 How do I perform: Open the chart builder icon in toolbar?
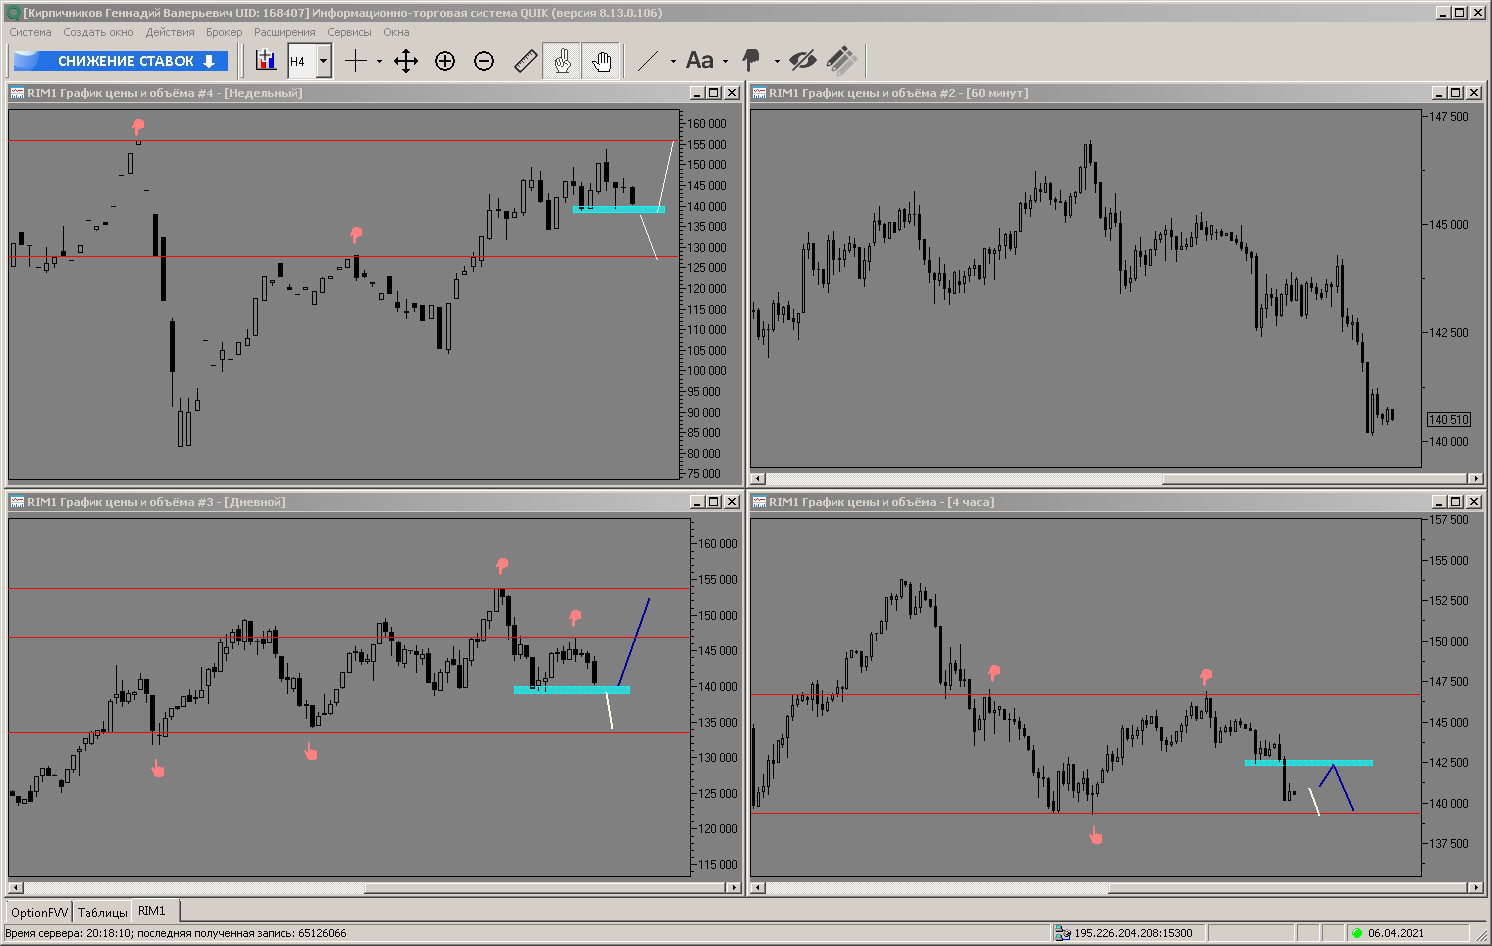point(265,61)
